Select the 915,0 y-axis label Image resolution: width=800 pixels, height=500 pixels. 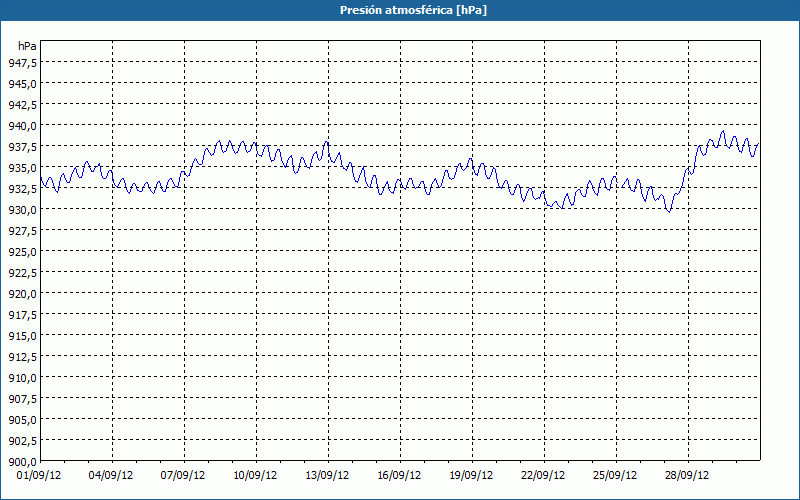tap(22, 336)
